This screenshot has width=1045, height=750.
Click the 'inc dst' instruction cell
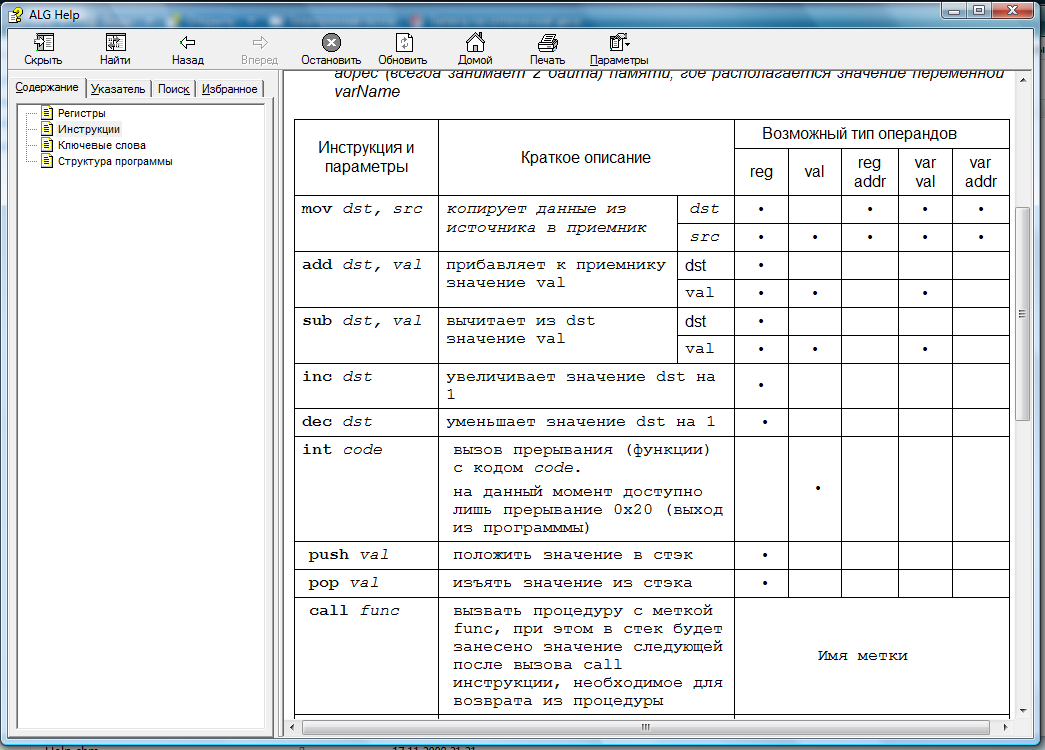pyautogui.click(x=367, y=385)
